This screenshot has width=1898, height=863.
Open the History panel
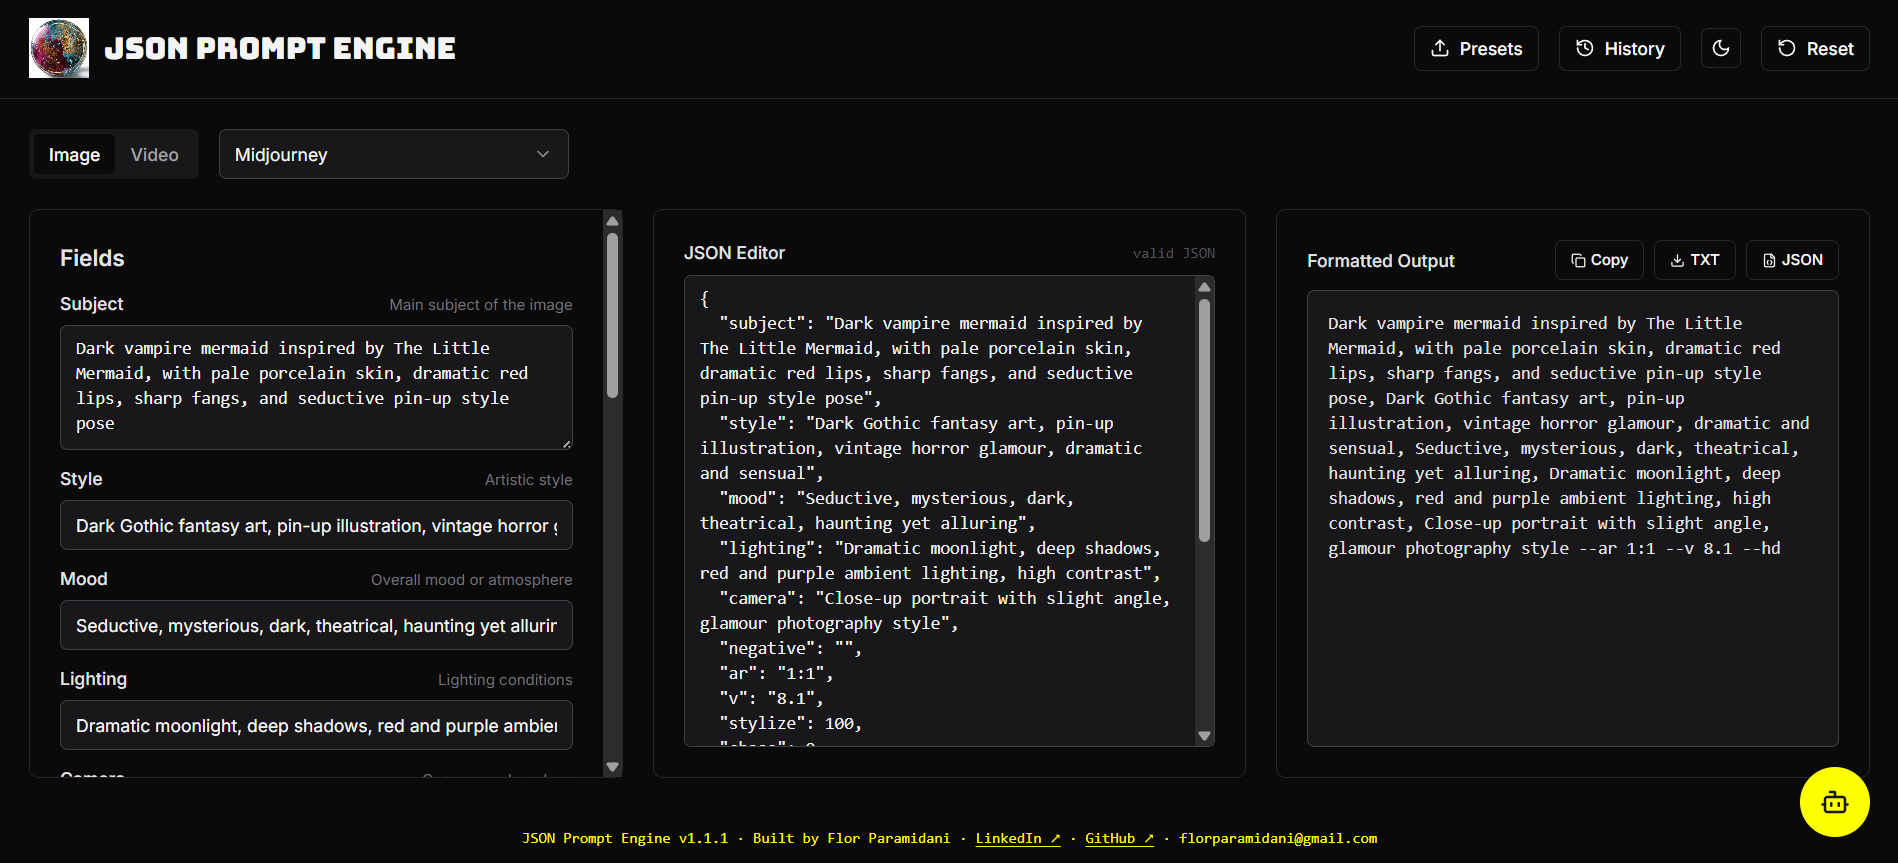(1619, 48)
